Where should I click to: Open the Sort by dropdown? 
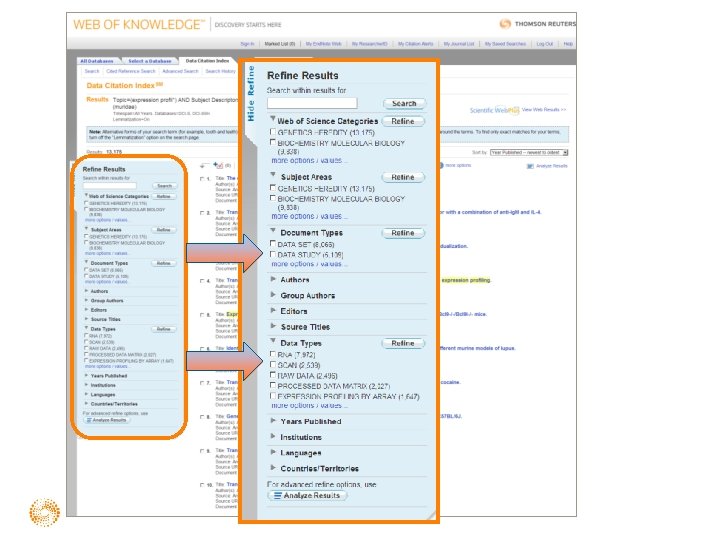point(529,152)
